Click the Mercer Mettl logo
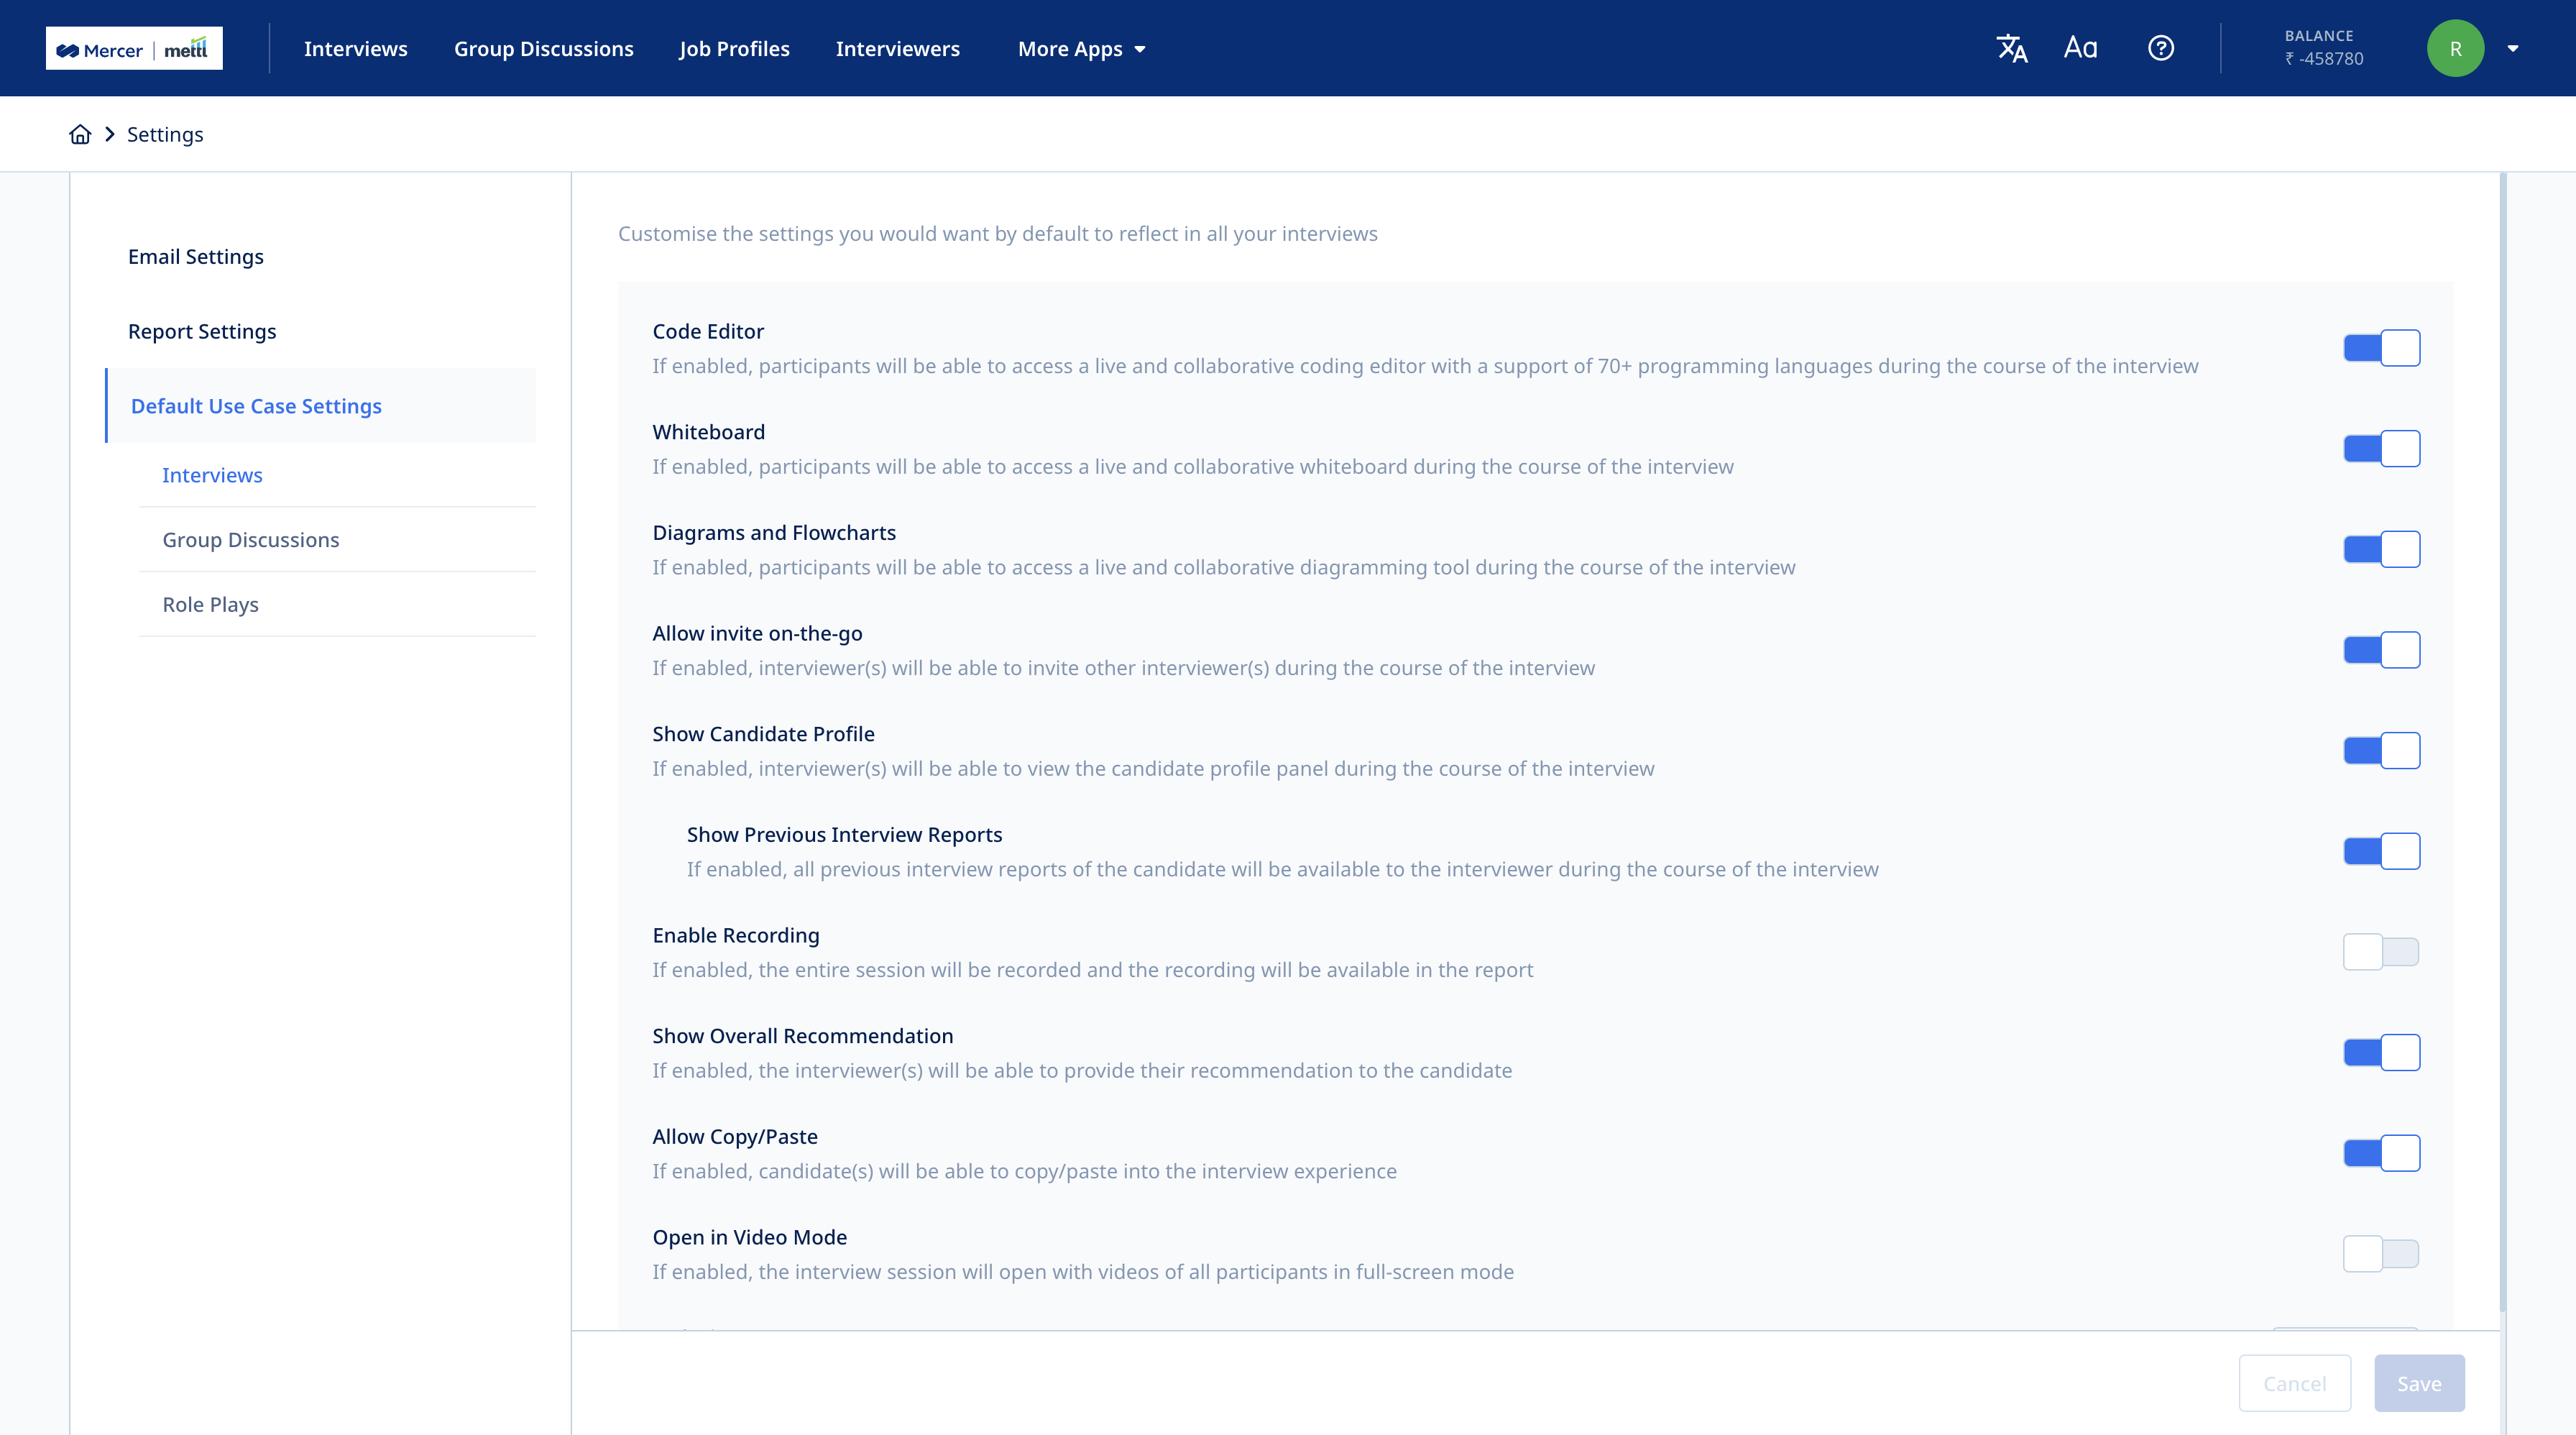The height and width of the screenshot is (1435, 2576). coord(133,47)
